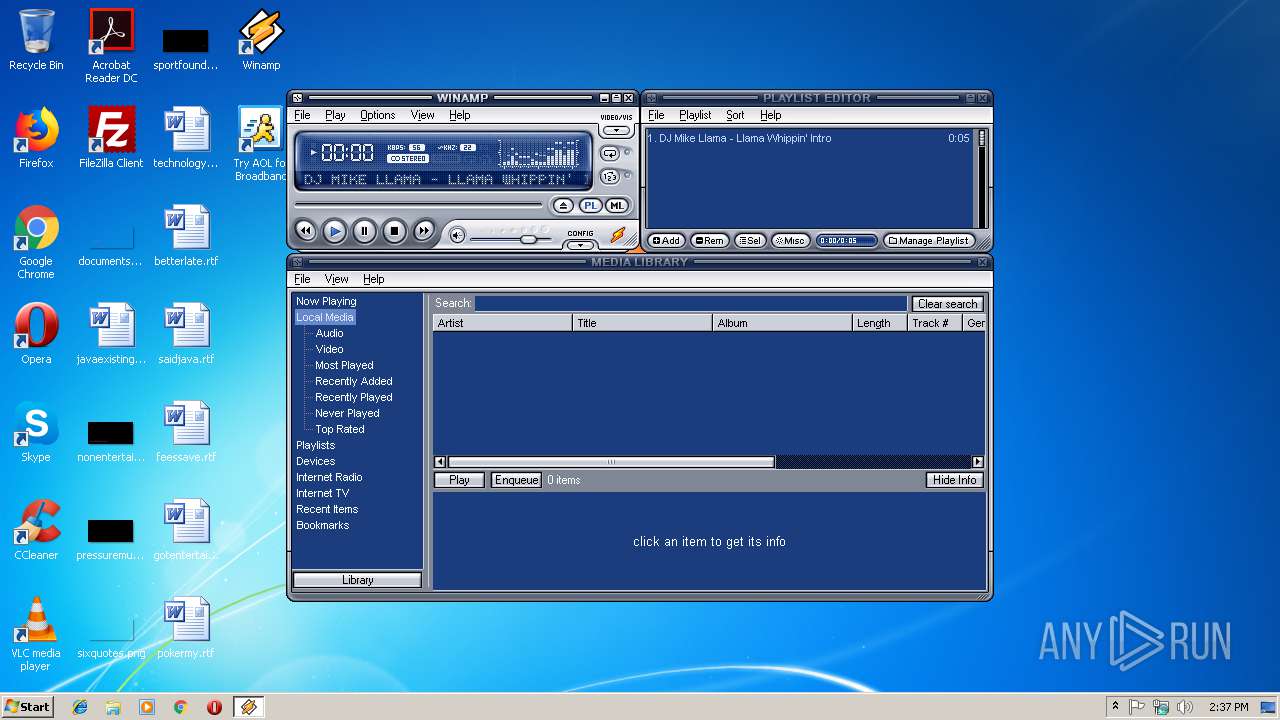
Task: Click the Winamp taskbar button
Action: point(248,707)
